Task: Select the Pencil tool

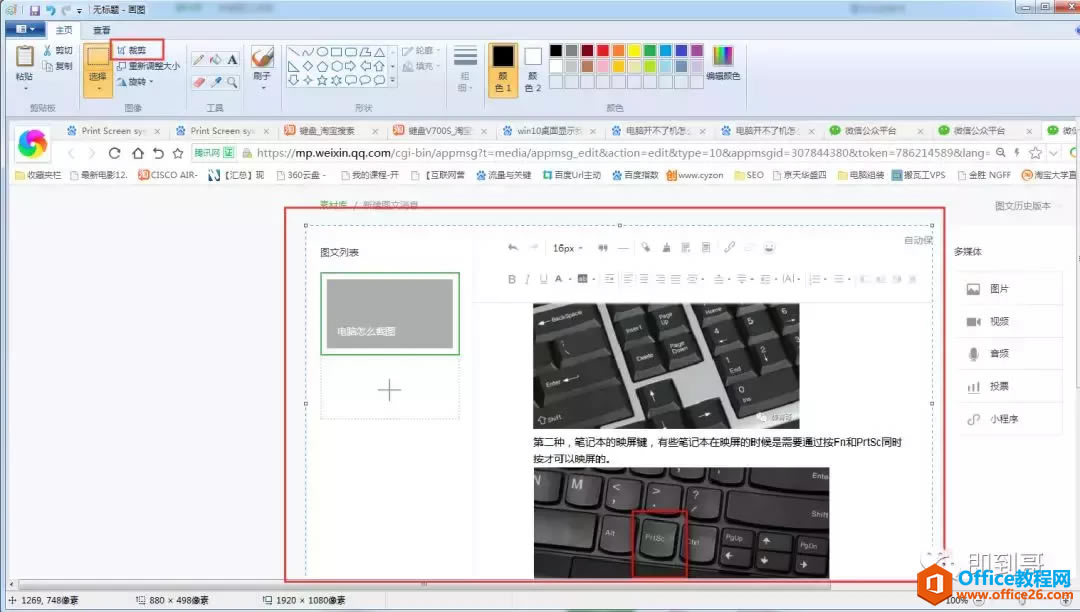Action: 198,60
